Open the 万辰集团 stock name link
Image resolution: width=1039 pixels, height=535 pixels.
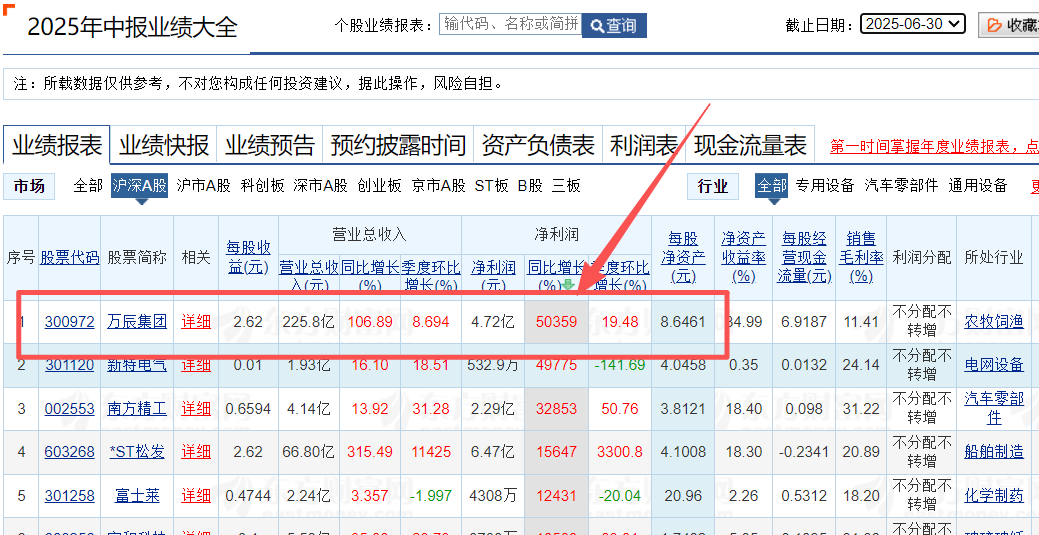pos(137,322)
